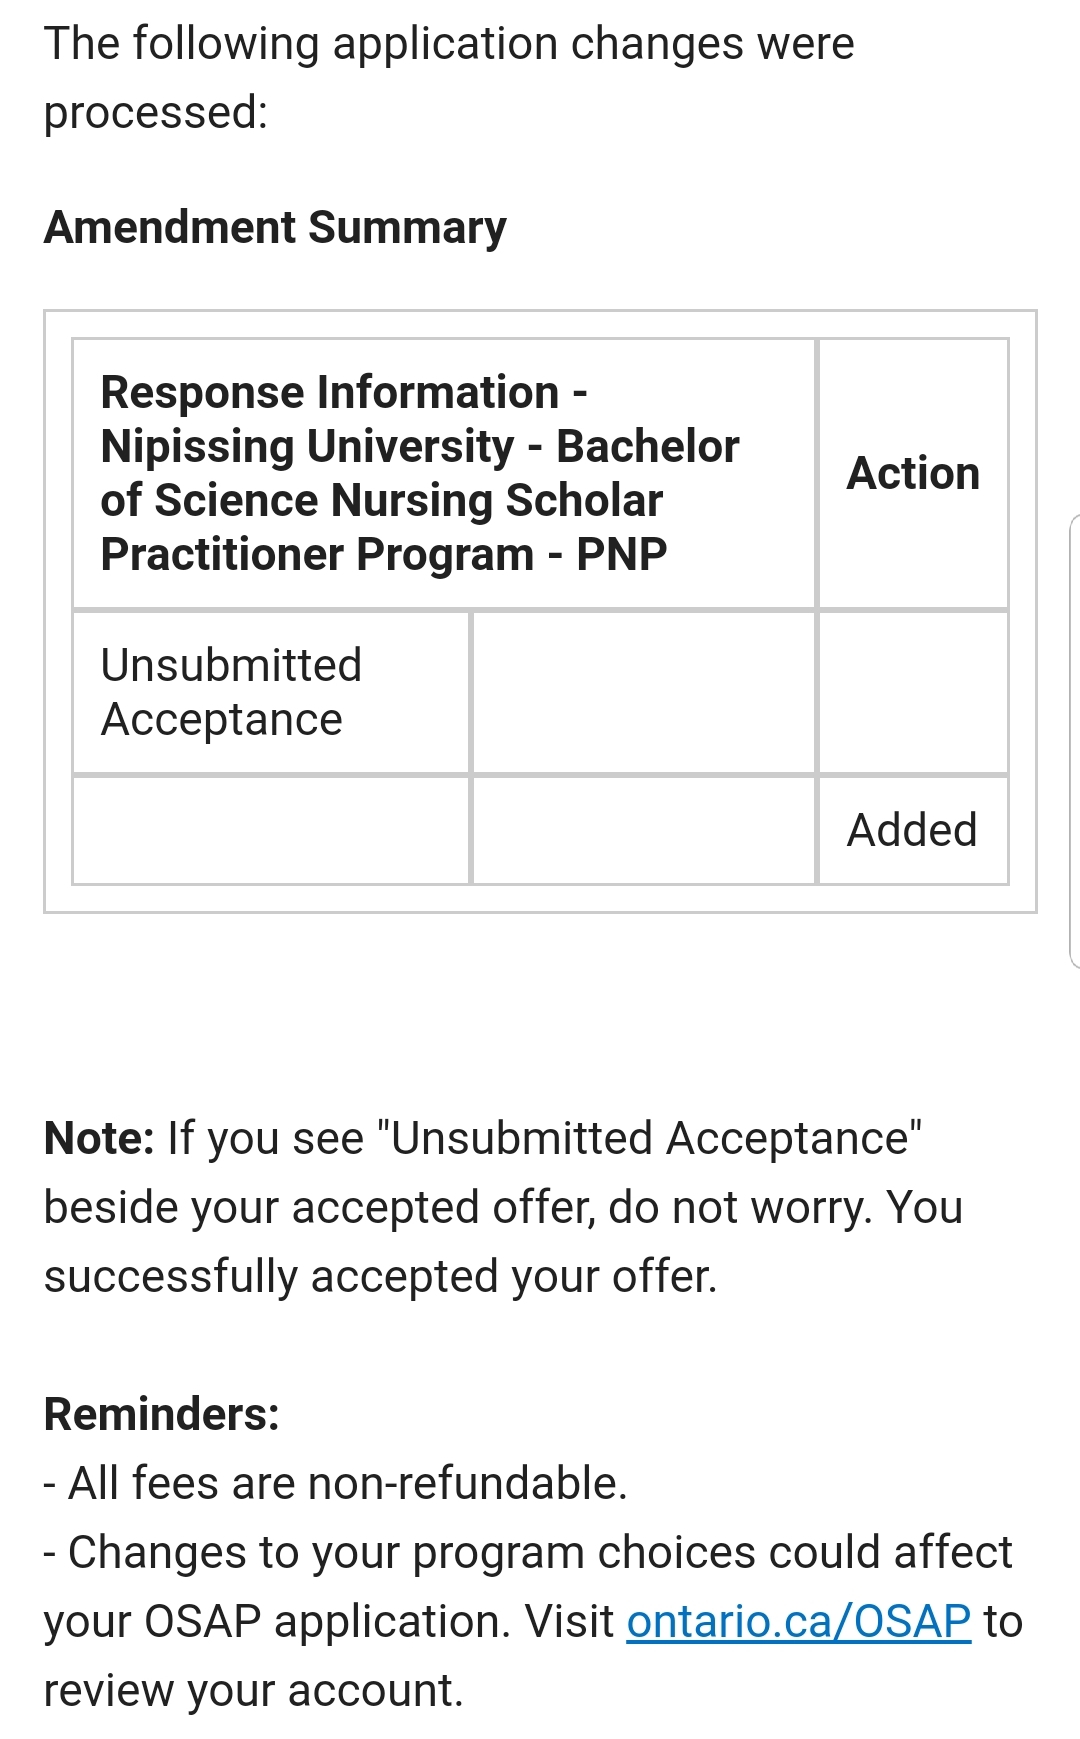Click the bold Note: label
This screenshot has width=1080, height=1739.
(x=99, y=1138)
